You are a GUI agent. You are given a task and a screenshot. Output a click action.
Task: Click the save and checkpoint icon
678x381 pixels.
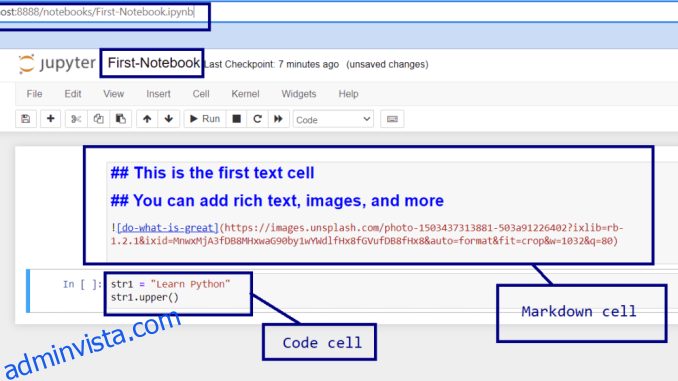26,119
